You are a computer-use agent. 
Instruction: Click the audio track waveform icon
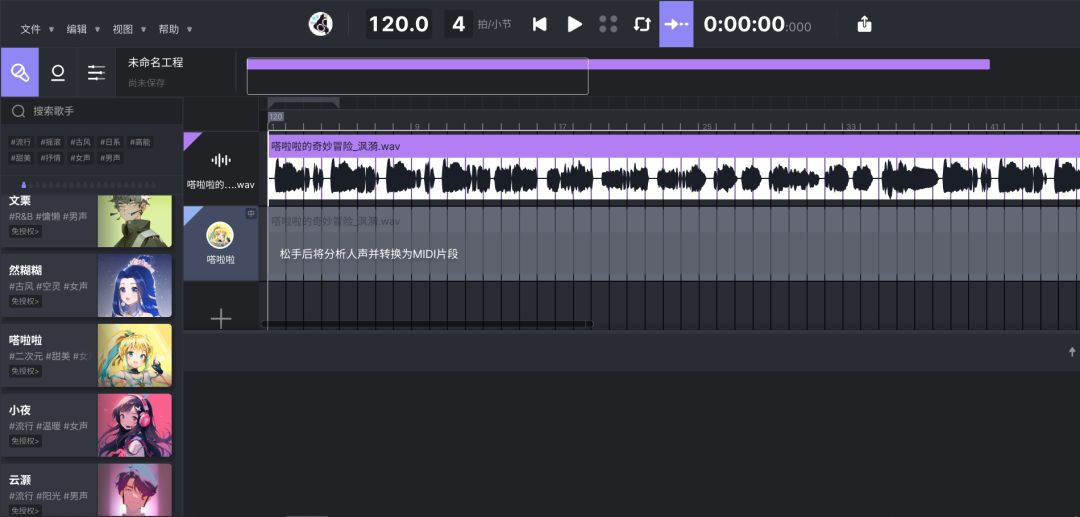point(220,160)
